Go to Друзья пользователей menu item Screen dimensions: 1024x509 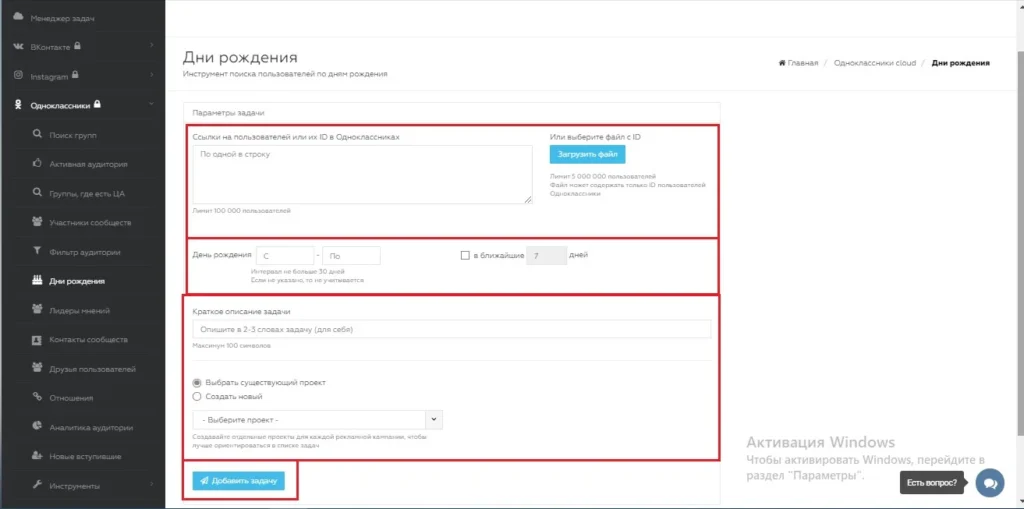[x=92, y=369]
